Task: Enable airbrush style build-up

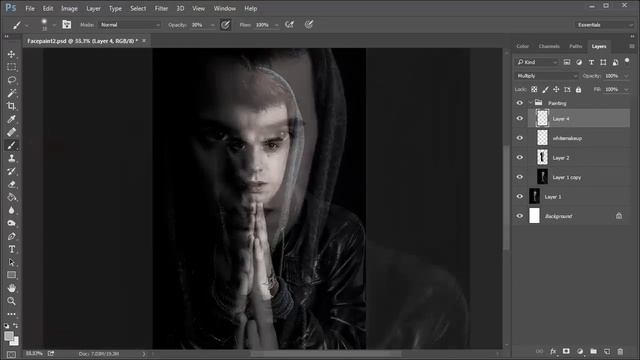Action: pyautogui.click(x=289, y=25)
